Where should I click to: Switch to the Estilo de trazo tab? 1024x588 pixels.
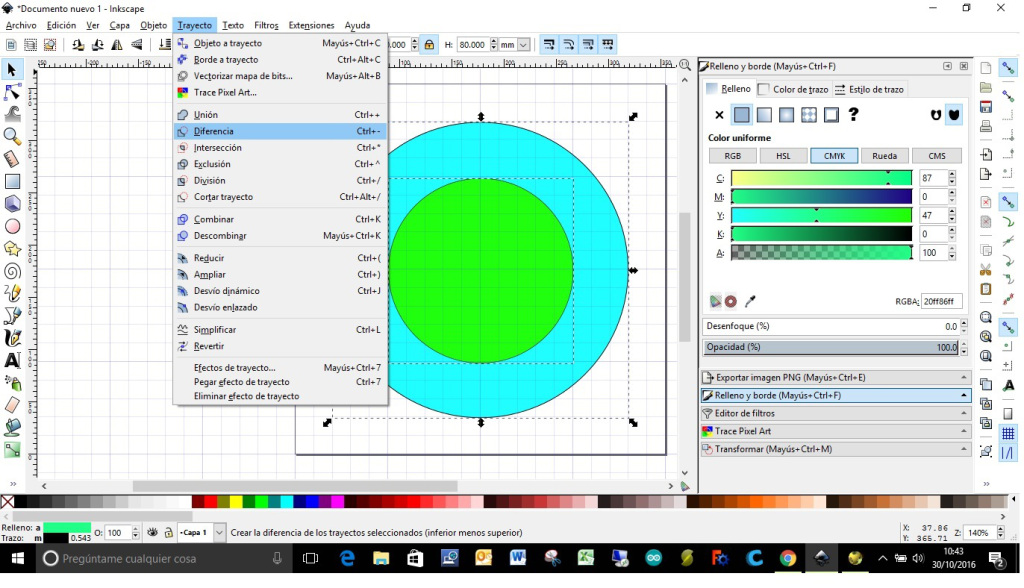point(869,89)
